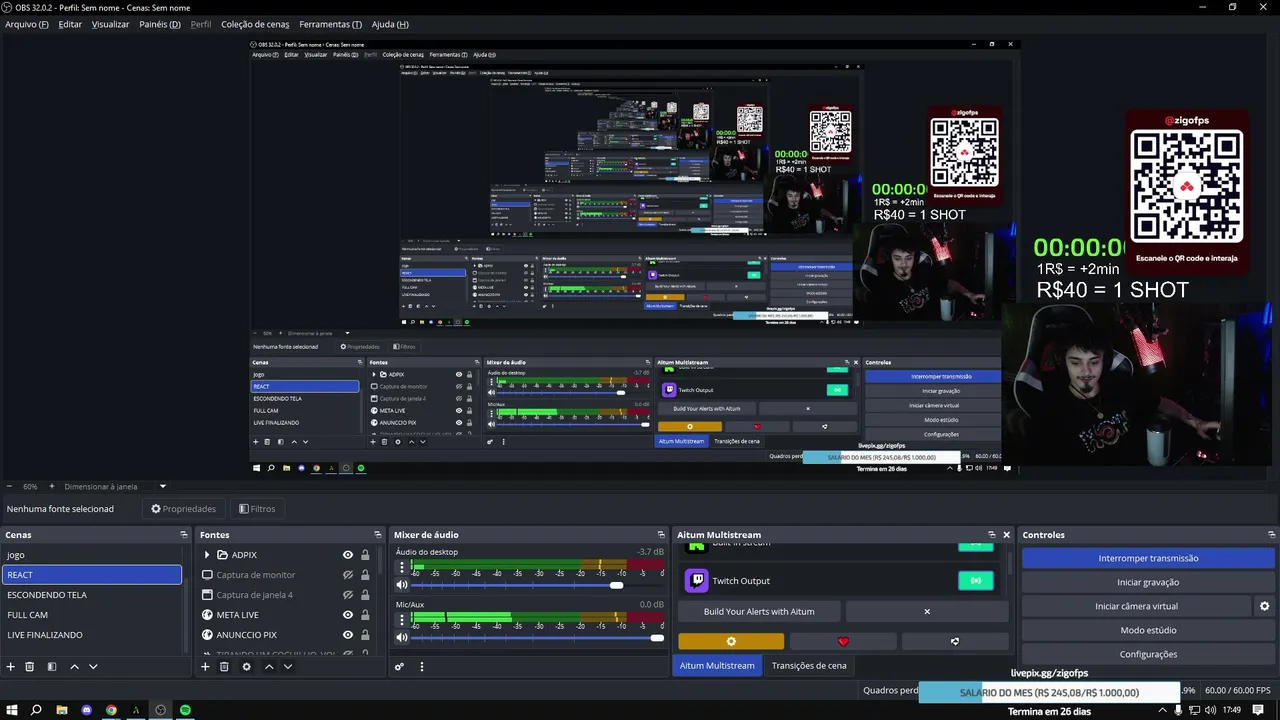Open the Arquivo menu
1280x720 pixels.
click(x=27, y=24)
